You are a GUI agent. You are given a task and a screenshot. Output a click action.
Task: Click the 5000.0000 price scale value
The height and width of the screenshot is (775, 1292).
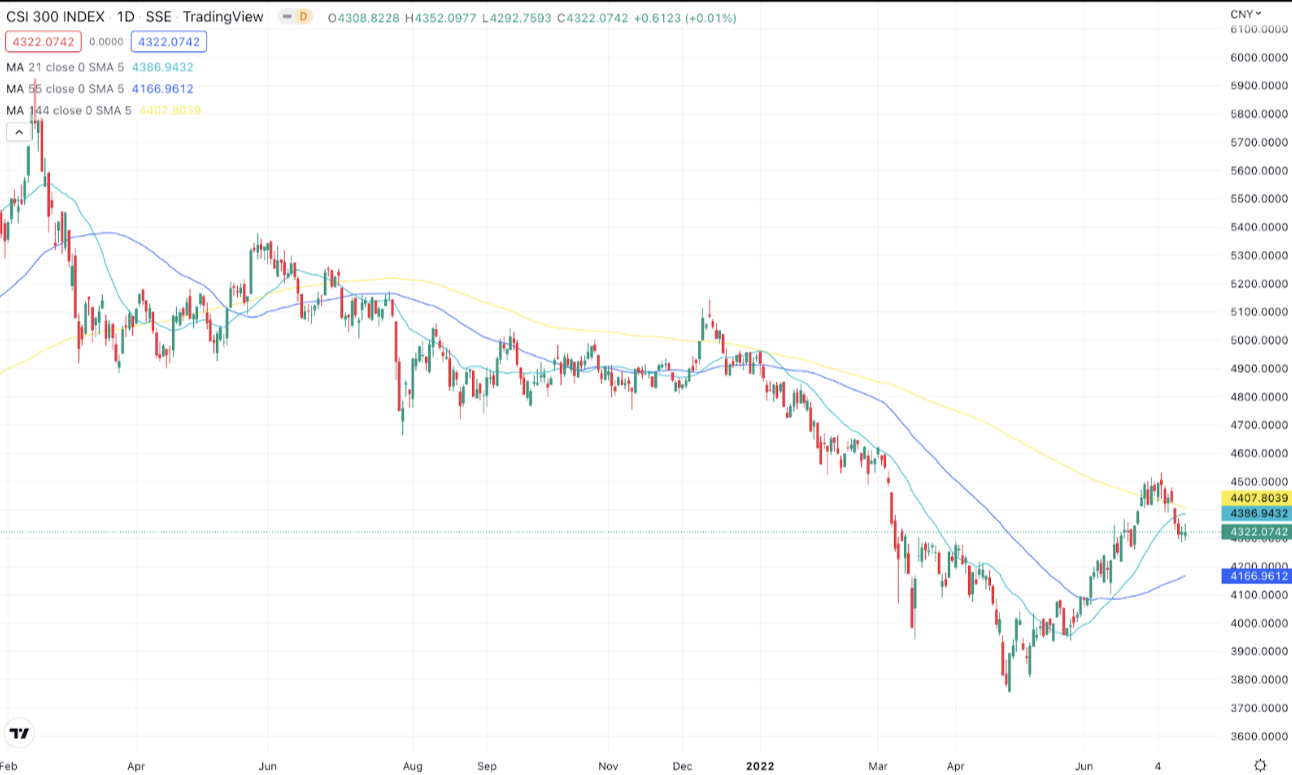pos(1259,341)
